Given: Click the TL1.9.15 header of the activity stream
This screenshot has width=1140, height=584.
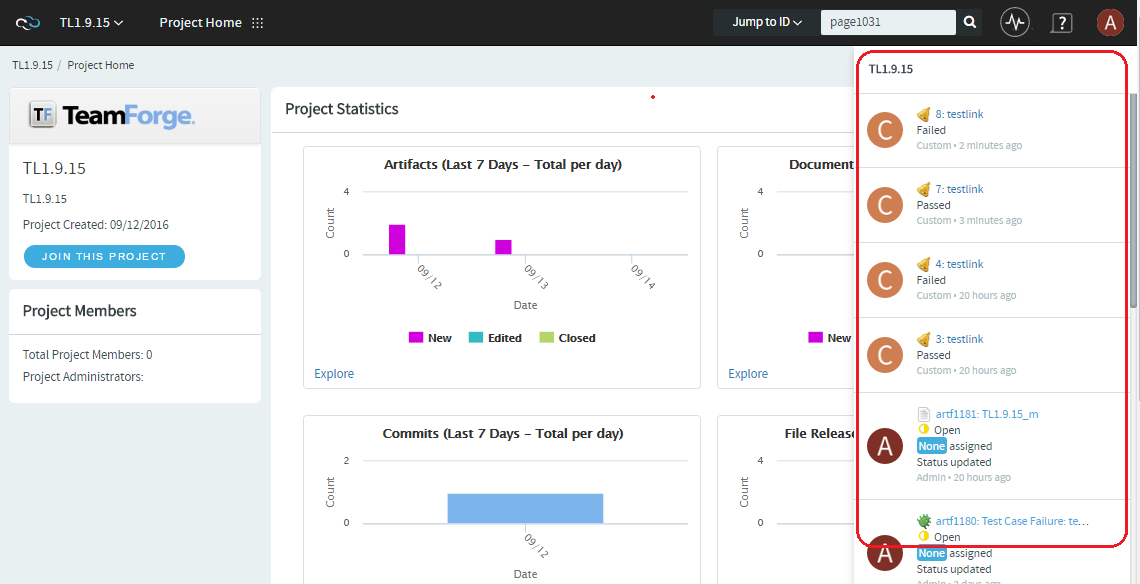Looking at the screenshot, I should [891, 69].
